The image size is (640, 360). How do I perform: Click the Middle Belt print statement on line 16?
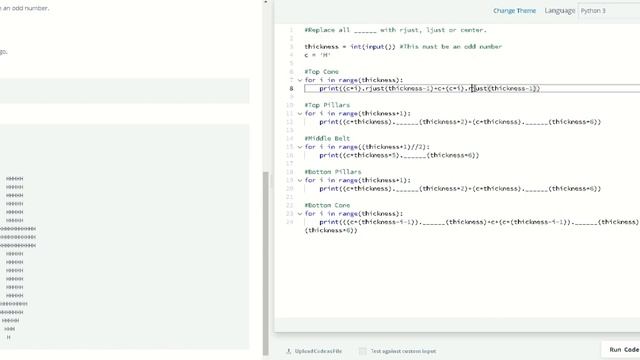pos(399,156)
